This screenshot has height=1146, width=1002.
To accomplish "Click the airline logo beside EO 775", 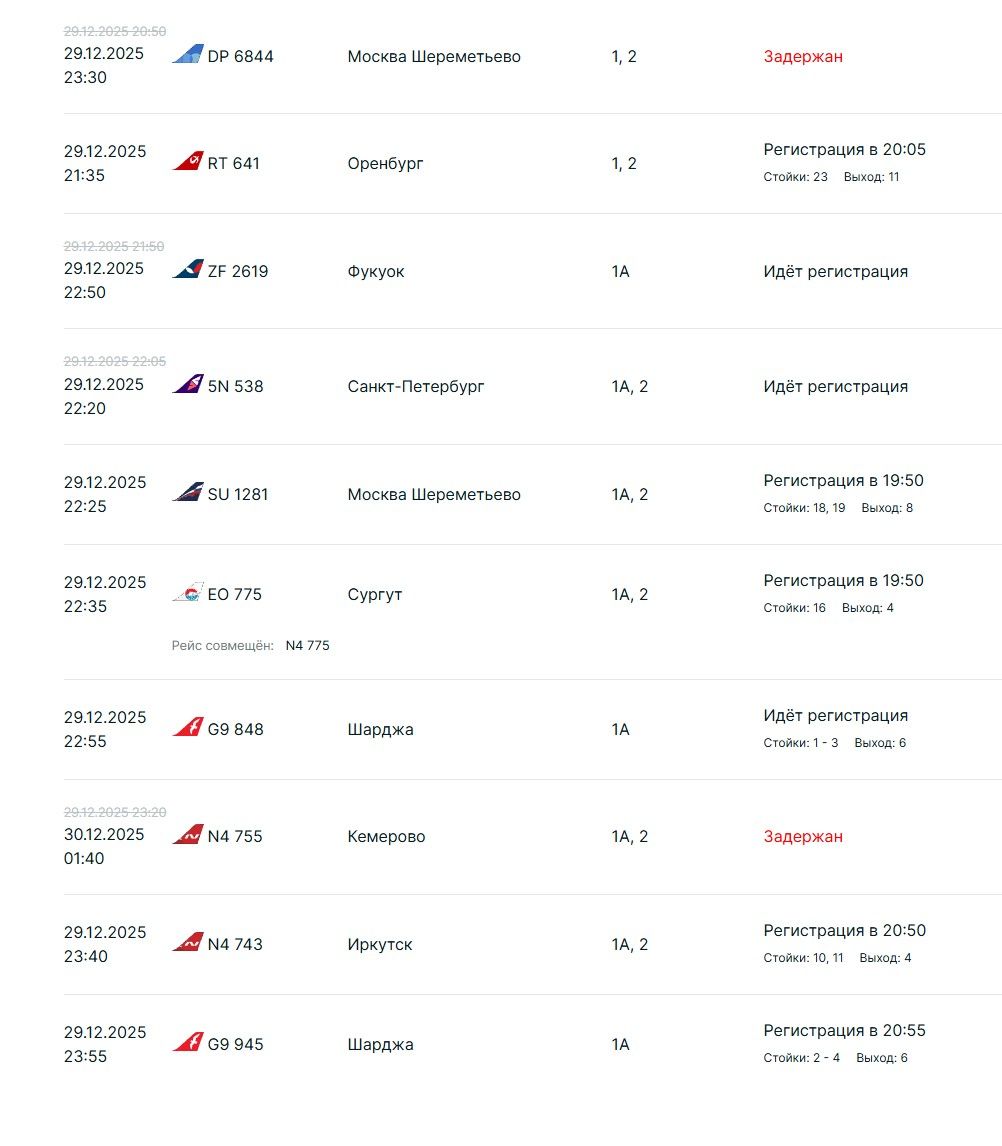I will pos(187,593).
